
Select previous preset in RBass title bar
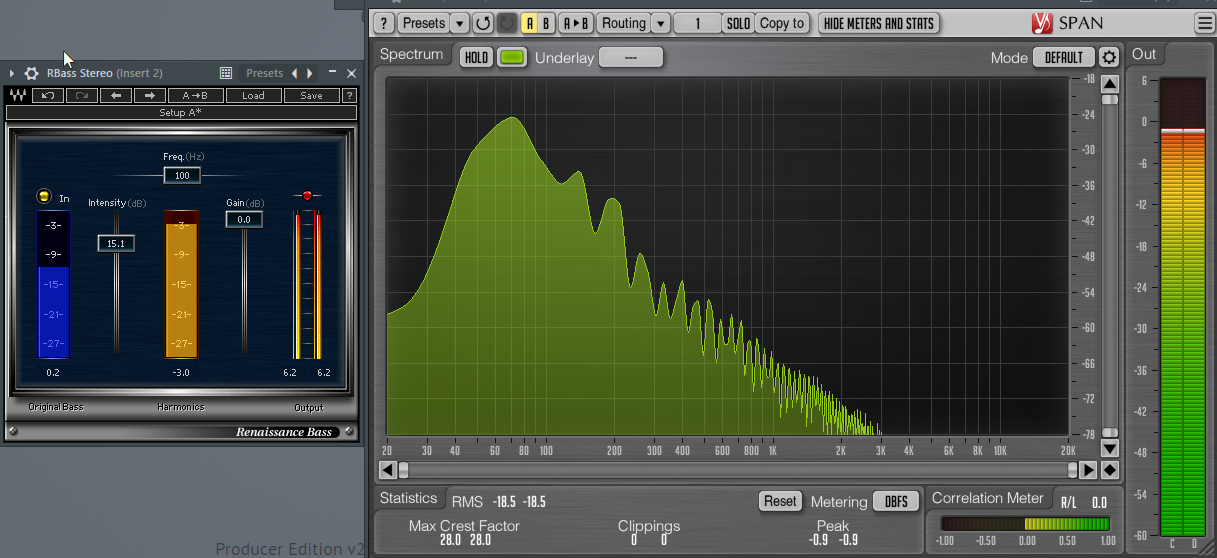294,73
